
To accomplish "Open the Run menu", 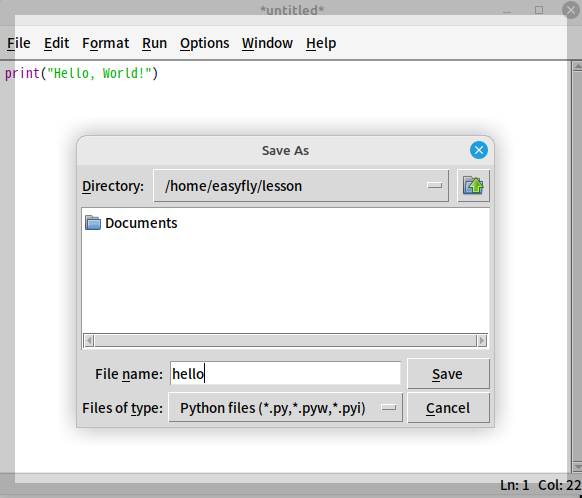I will [154, 43].
